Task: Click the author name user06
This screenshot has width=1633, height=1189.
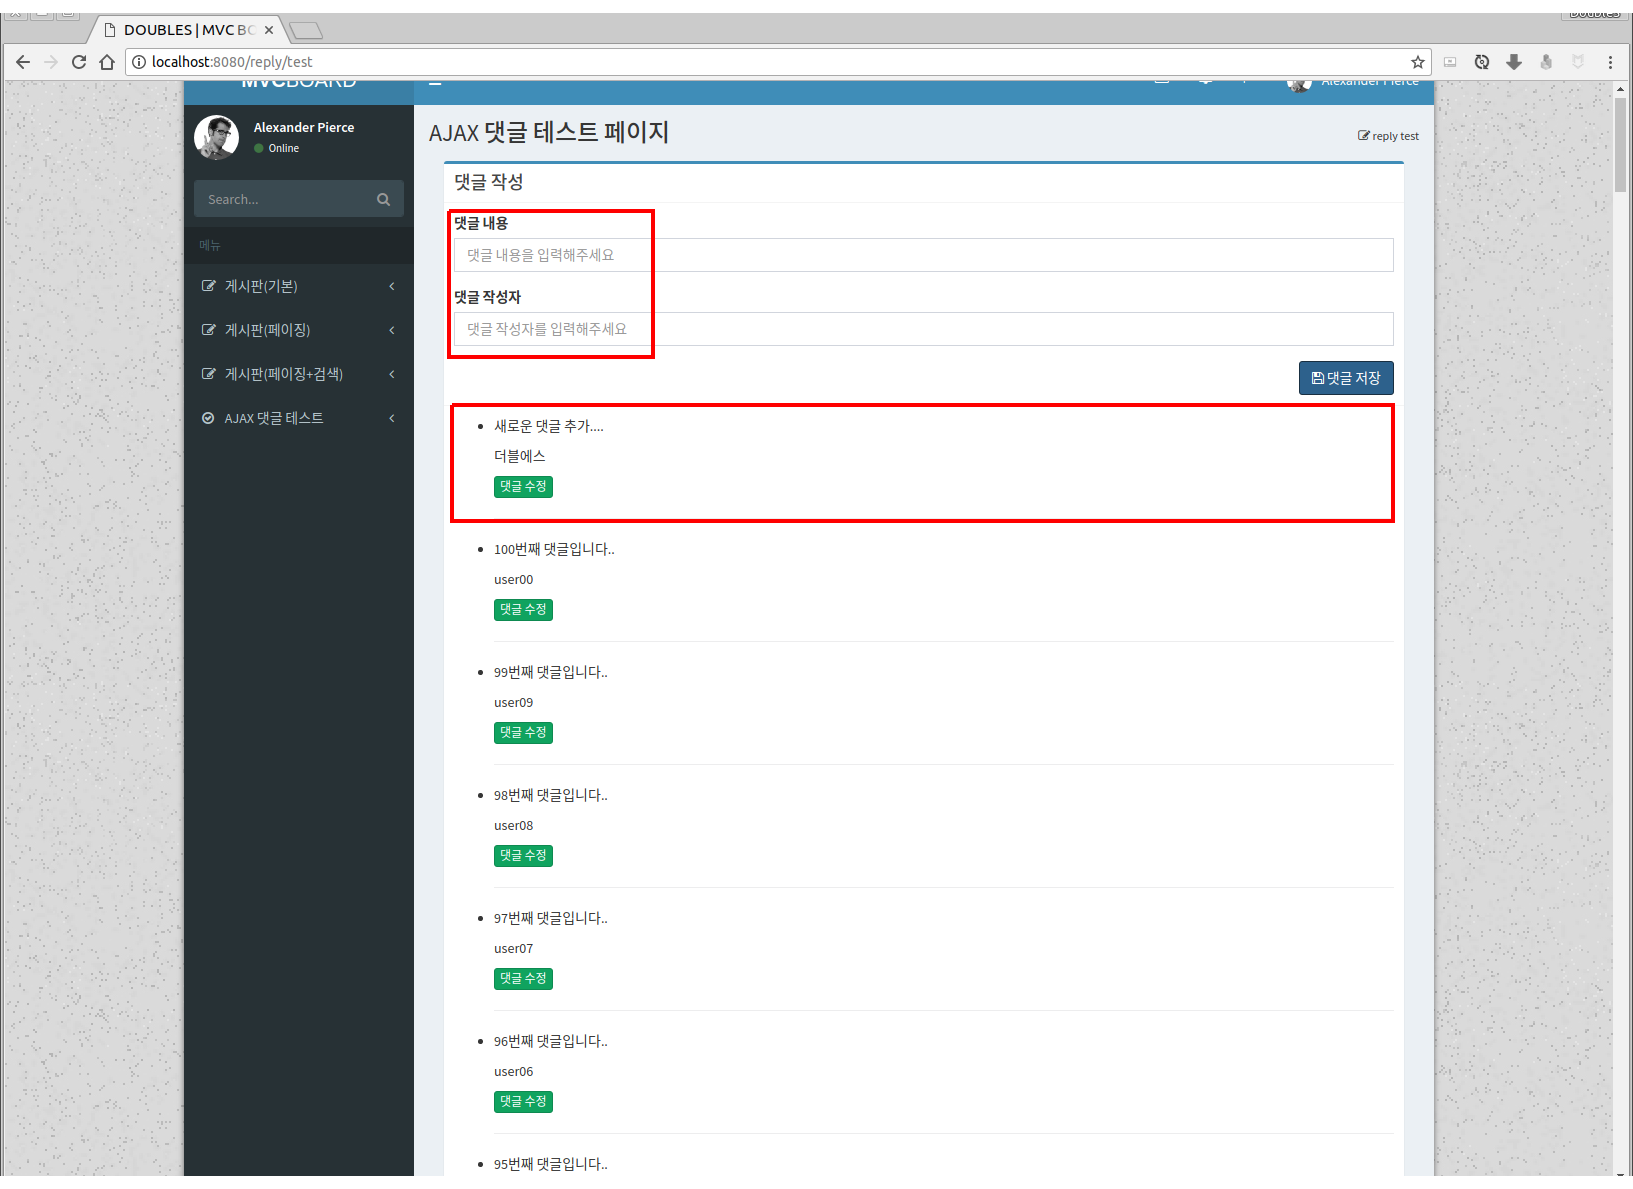Action: tap(514, 1071)
